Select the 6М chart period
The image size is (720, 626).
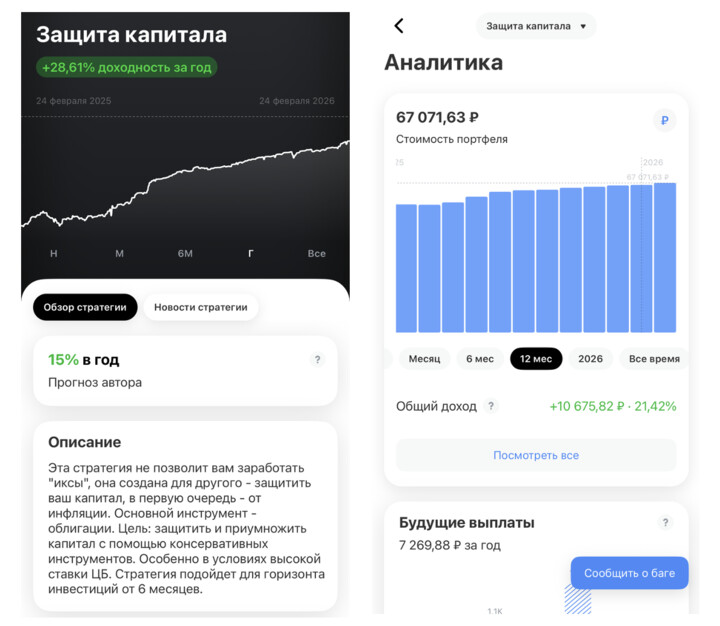185,254
